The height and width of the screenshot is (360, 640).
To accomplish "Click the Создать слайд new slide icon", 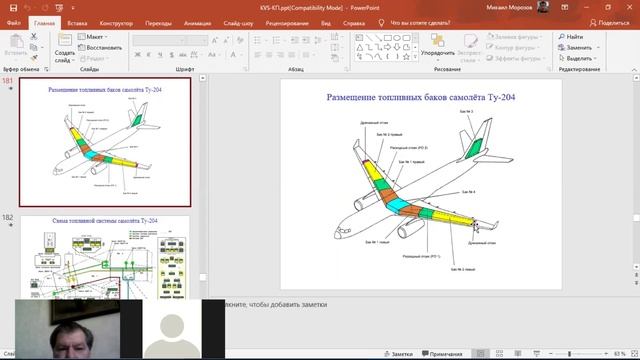I will point(64,40).
